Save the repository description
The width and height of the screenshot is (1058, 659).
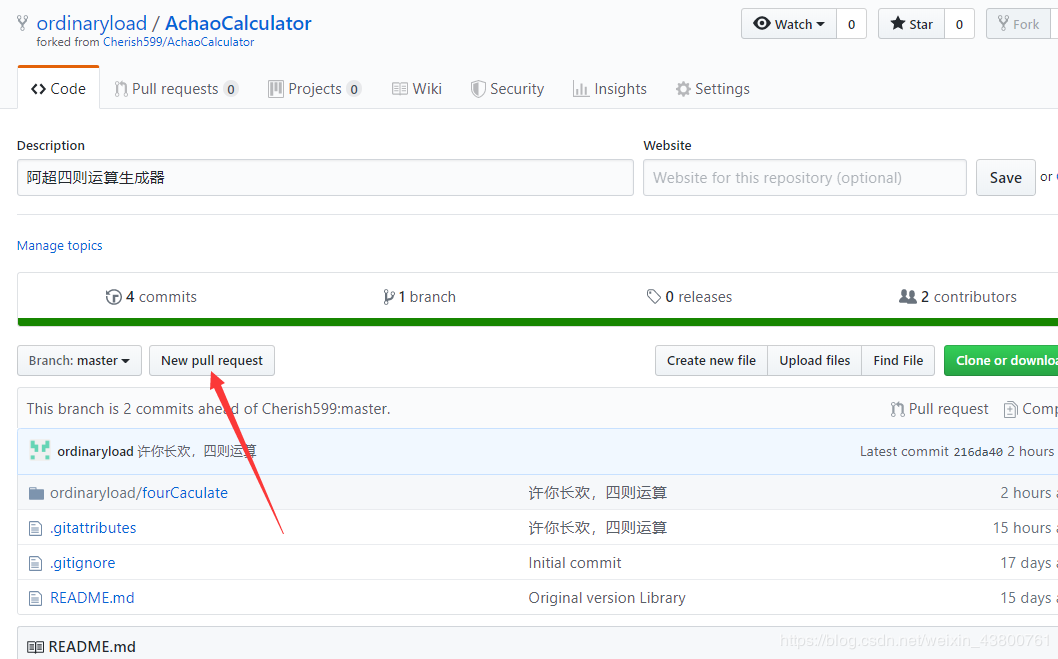1005,177
